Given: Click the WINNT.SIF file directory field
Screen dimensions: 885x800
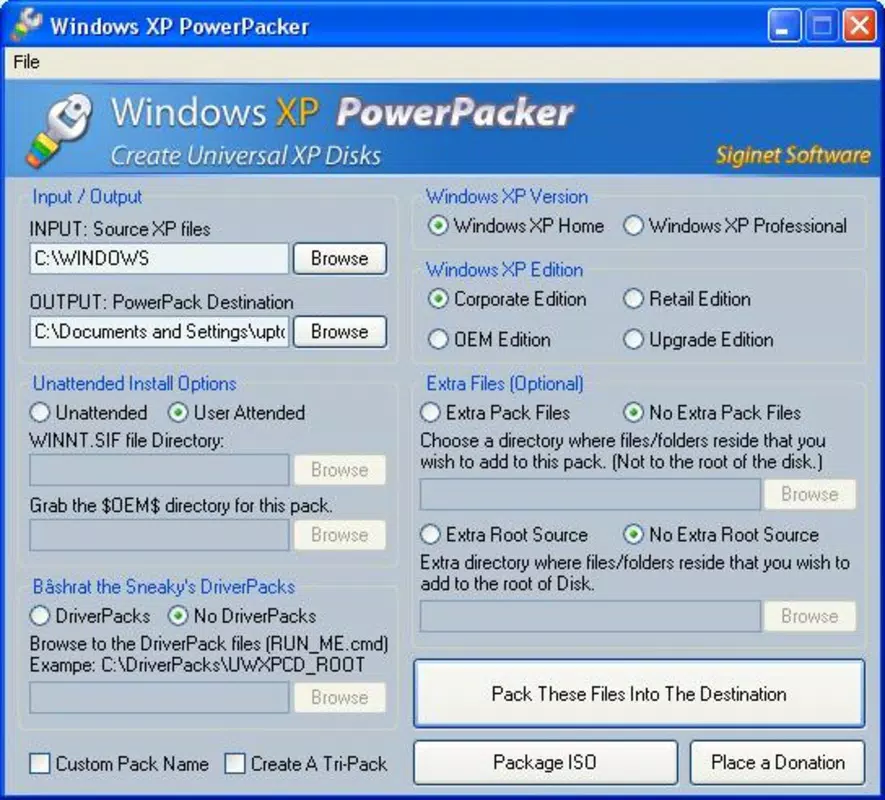Looking at the screenshot, I should (x=159, y=470).
